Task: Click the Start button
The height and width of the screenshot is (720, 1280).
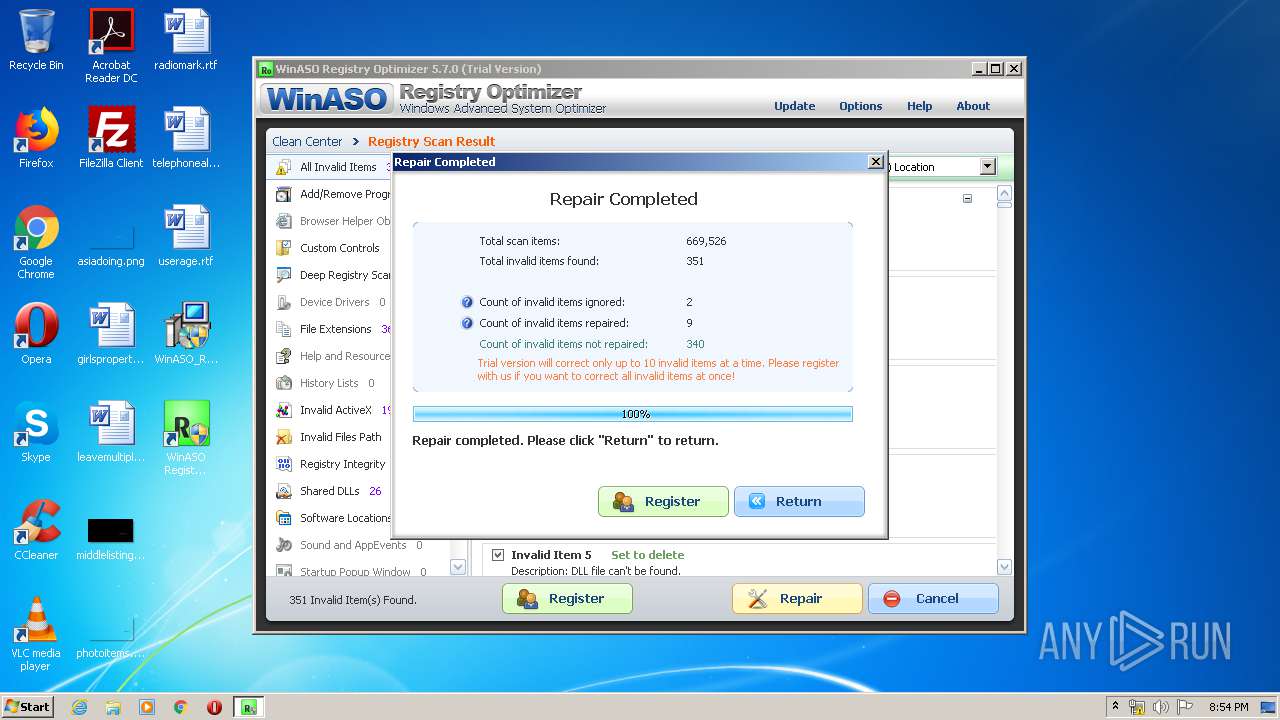Action: pyautogui.click(x=27, y=706)
